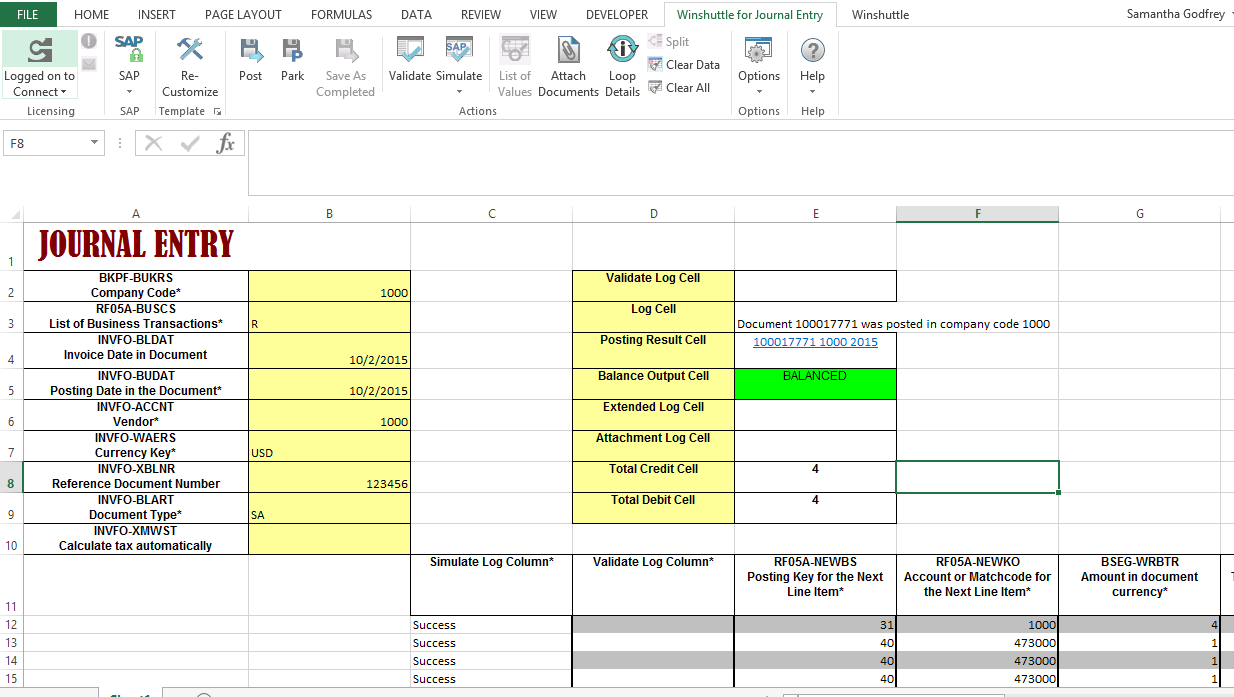
Task: Click the Document Type cell containing SA
Action: tap(329, 508)
